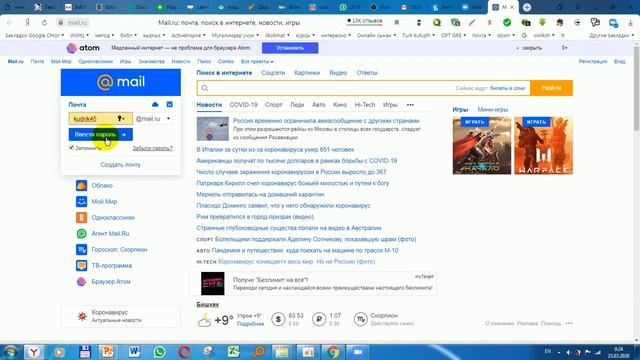Viewport: 640px width, 360px height.
Task: Click the search magnifier icon in search box
Action: (x=205, y=88)
